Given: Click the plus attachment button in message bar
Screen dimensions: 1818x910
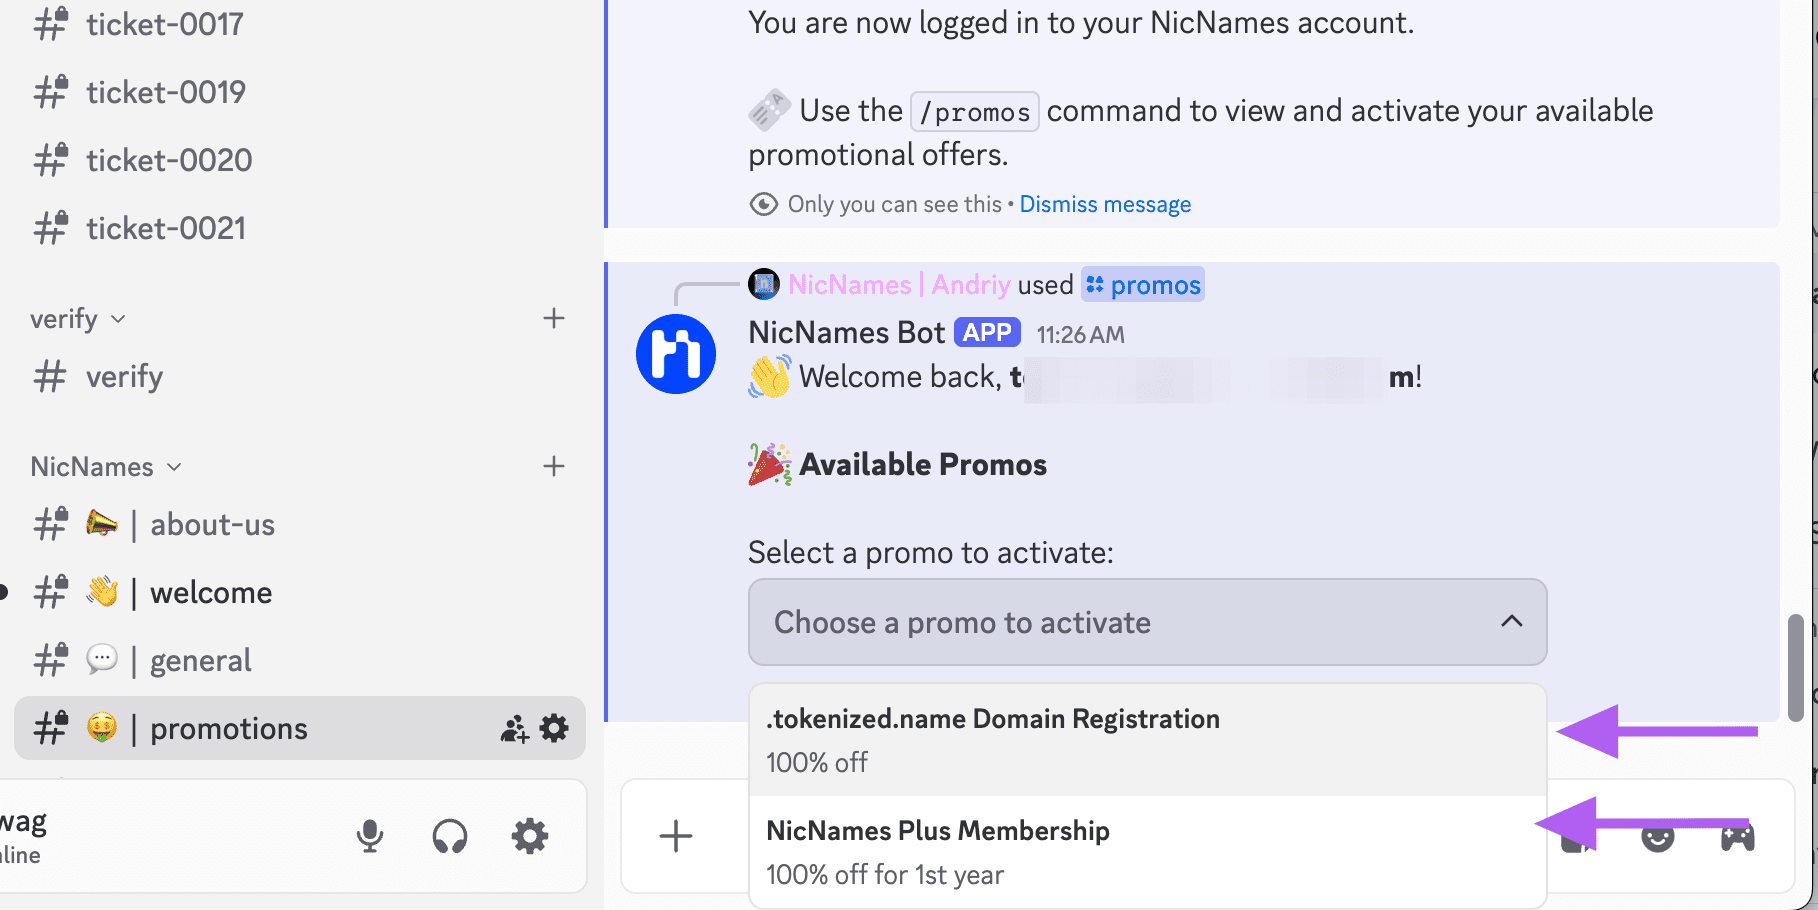Looking at the screenshot, I should pos(676,836).
